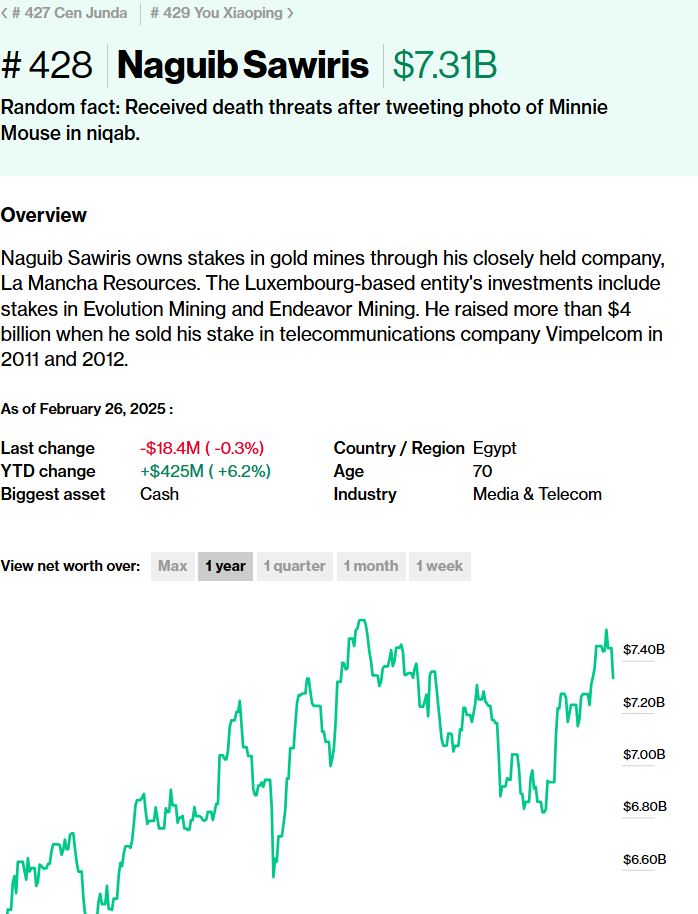Click the left chevron before # 427

coord(5,13)
